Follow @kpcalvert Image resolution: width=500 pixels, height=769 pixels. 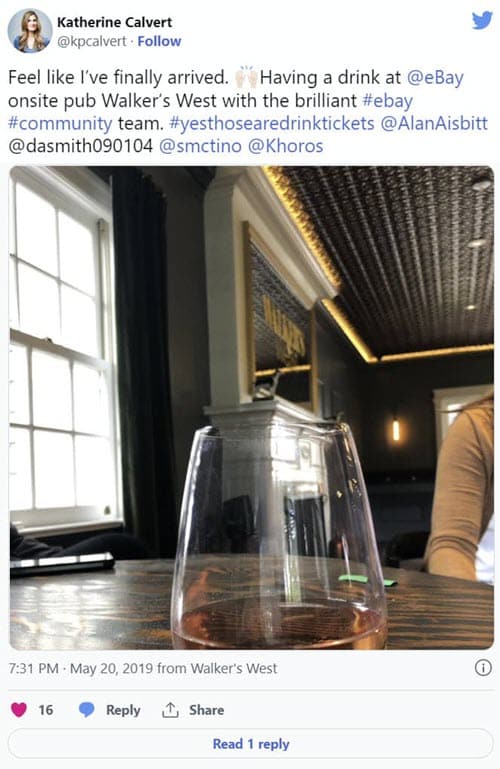[x=159, y=41]
